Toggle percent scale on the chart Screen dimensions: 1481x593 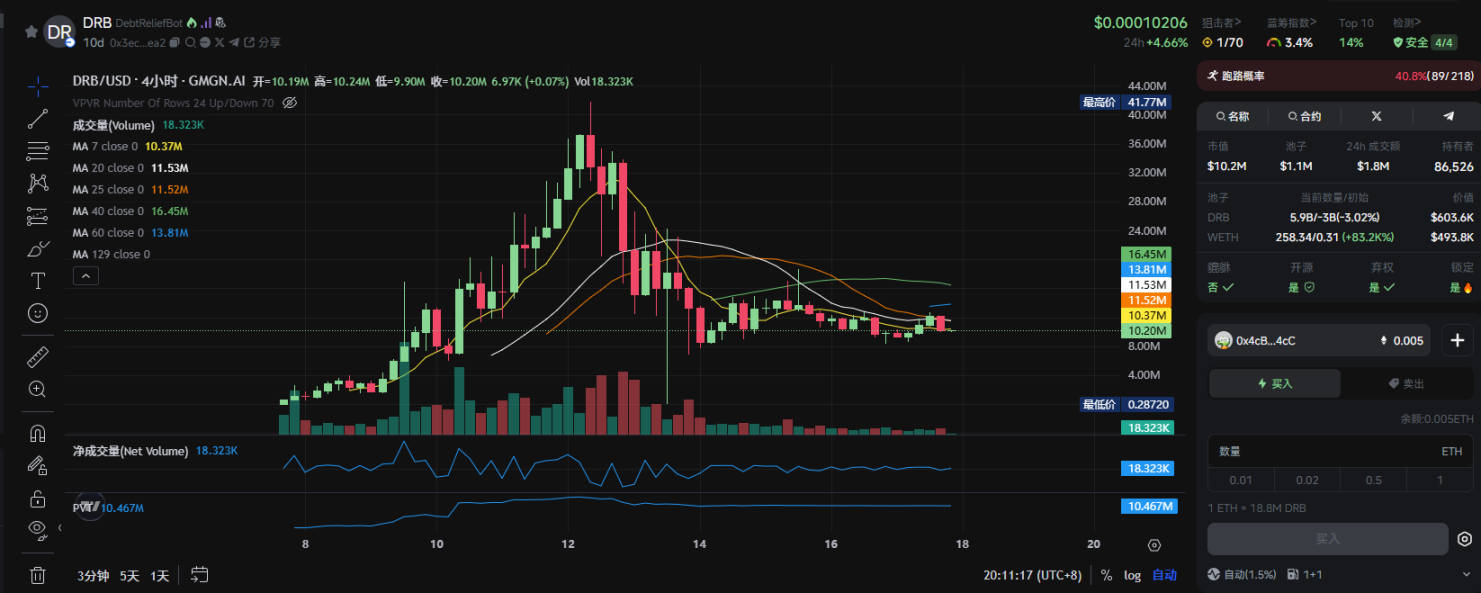pos(1106,575)
